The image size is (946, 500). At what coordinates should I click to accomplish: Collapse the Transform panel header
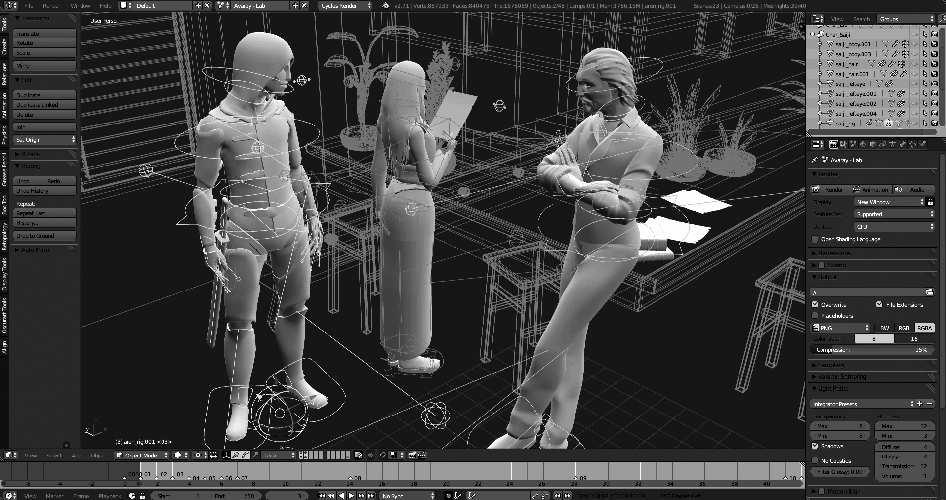tap(45, 18)
